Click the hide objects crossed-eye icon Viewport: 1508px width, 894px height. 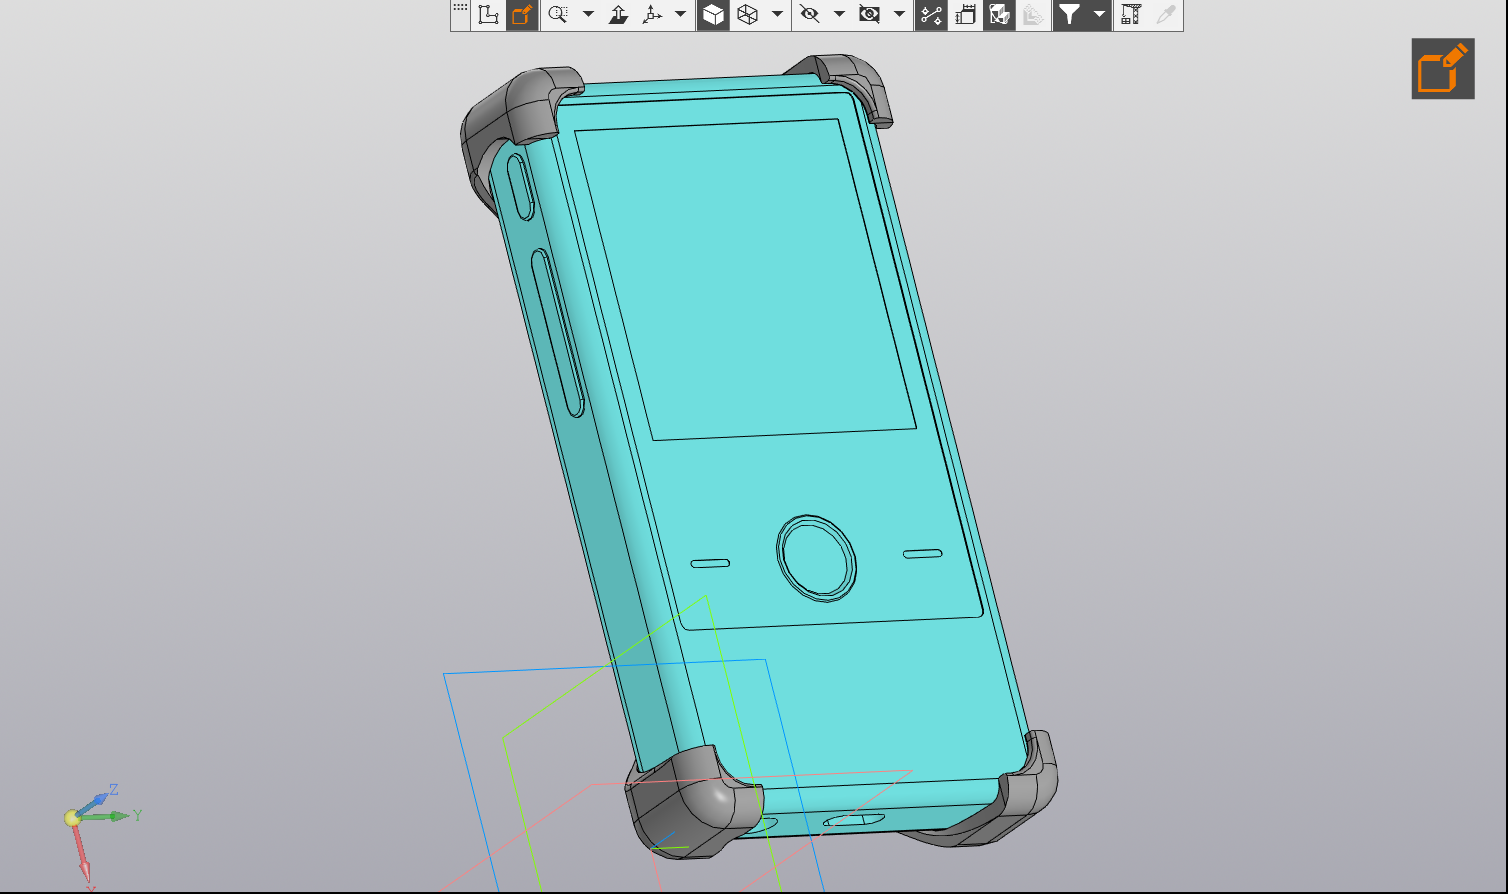click(810, 15)
